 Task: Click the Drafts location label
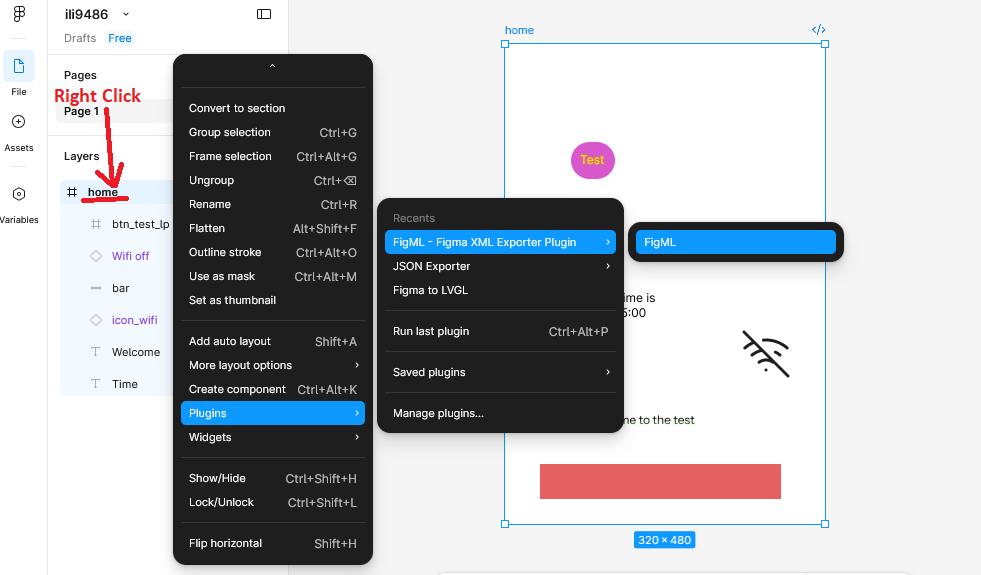click(x=80, y=38)
